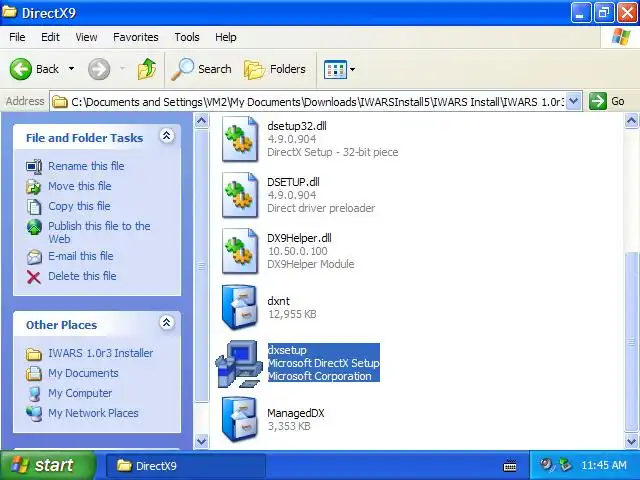640x480 pixels.
Task: Select the dxsetup installer icon
Action: [239, 363]
